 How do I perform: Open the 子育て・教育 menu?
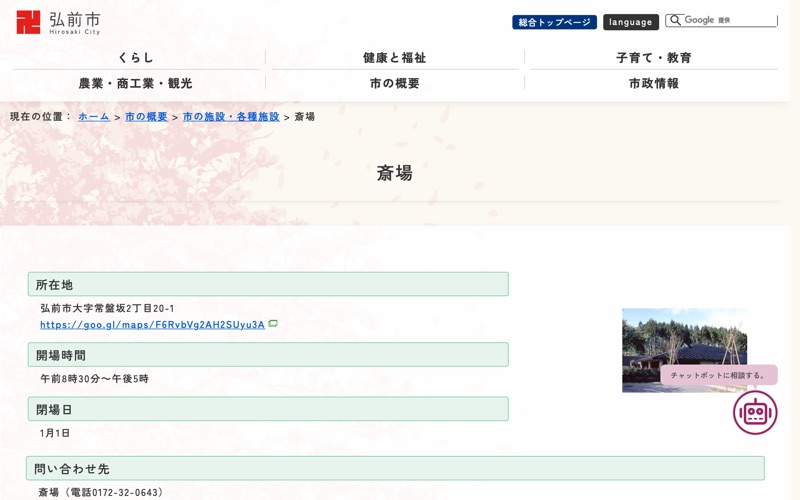(x=654, y=58)
